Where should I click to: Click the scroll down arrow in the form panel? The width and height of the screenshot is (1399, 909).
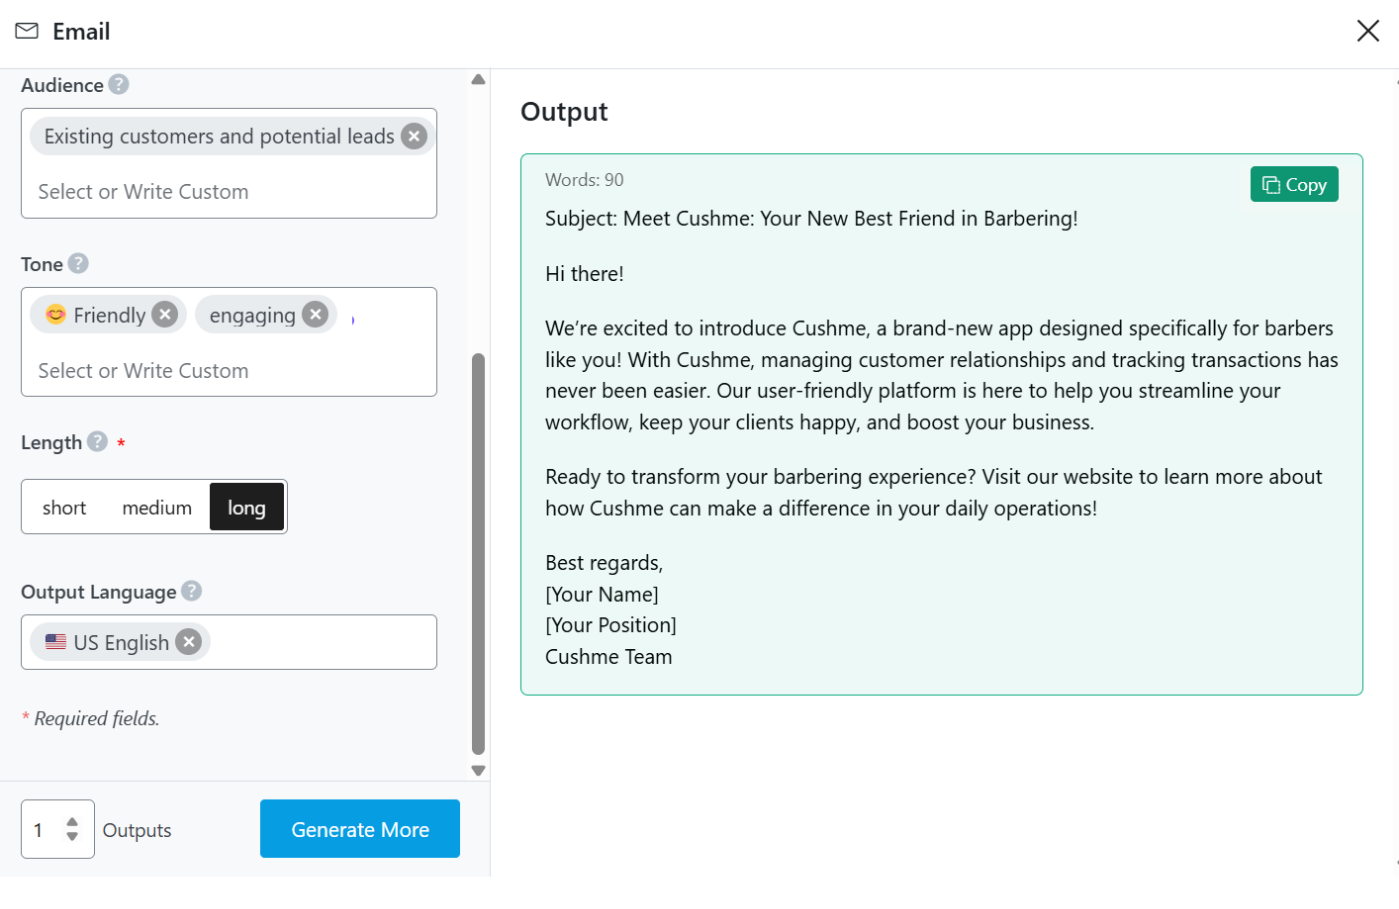click(x=478, y=771)
